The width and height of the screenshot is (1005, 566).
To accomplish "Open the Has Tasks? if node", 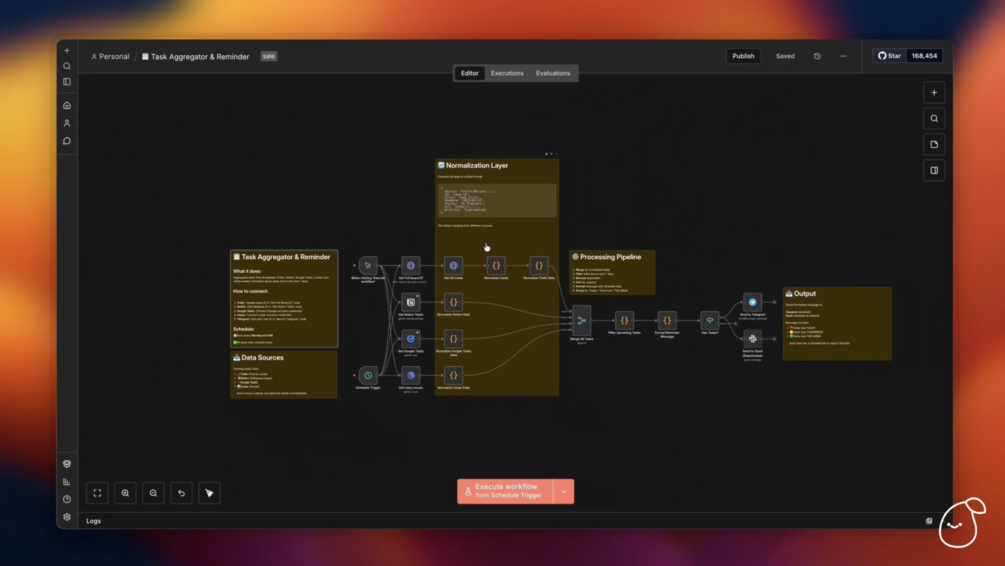I will [x=710, y=320].
